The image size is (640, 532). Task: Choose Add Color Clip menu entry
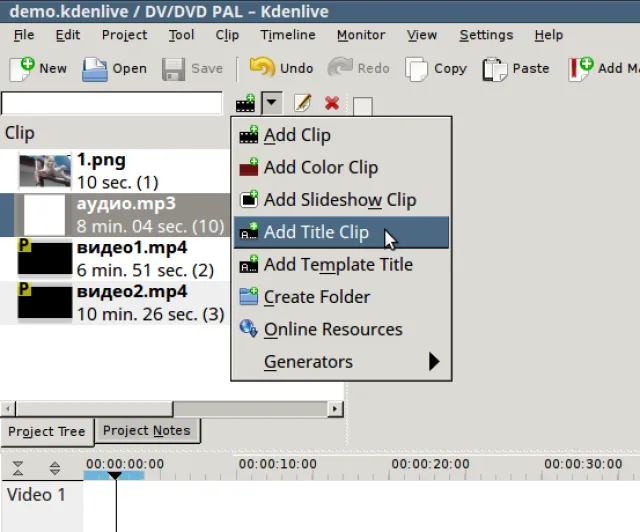tap(341, 167)
